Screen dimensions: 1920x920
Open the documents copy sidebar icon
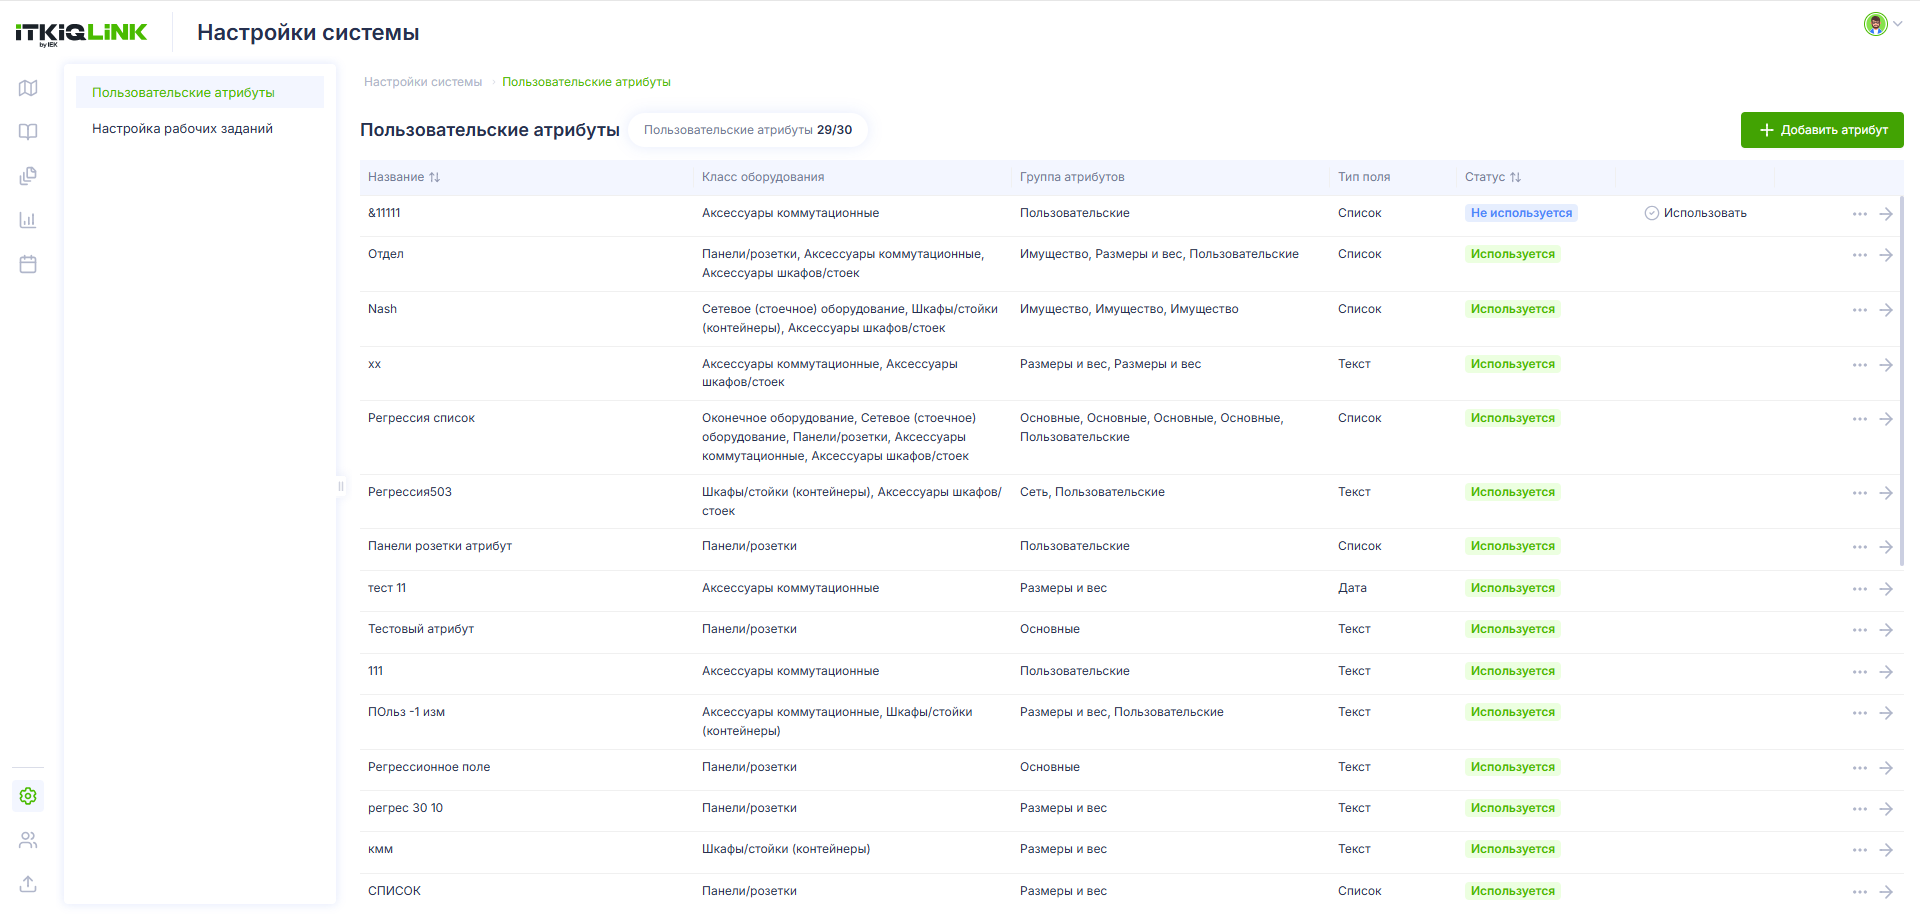28,176
